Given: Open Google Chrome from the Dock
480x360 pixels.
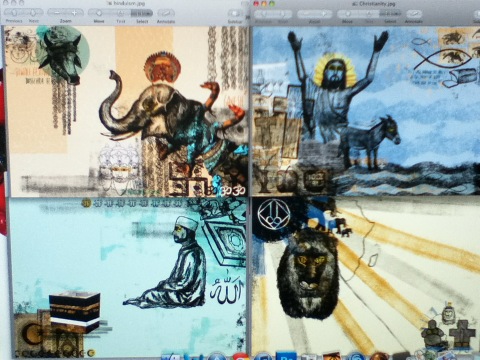Looking at the screenshot, I should [x=240, y=357].
